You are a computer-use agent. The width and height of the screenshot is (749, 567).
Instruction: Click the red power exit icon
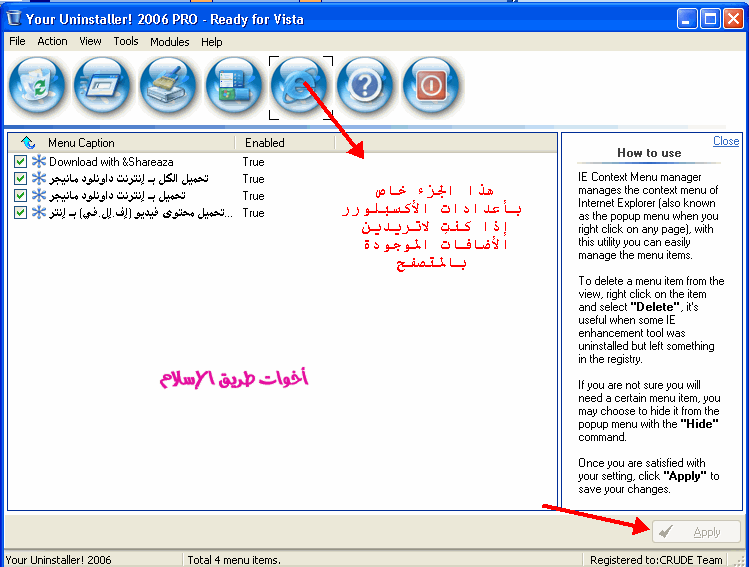click(x=431, y=87)
